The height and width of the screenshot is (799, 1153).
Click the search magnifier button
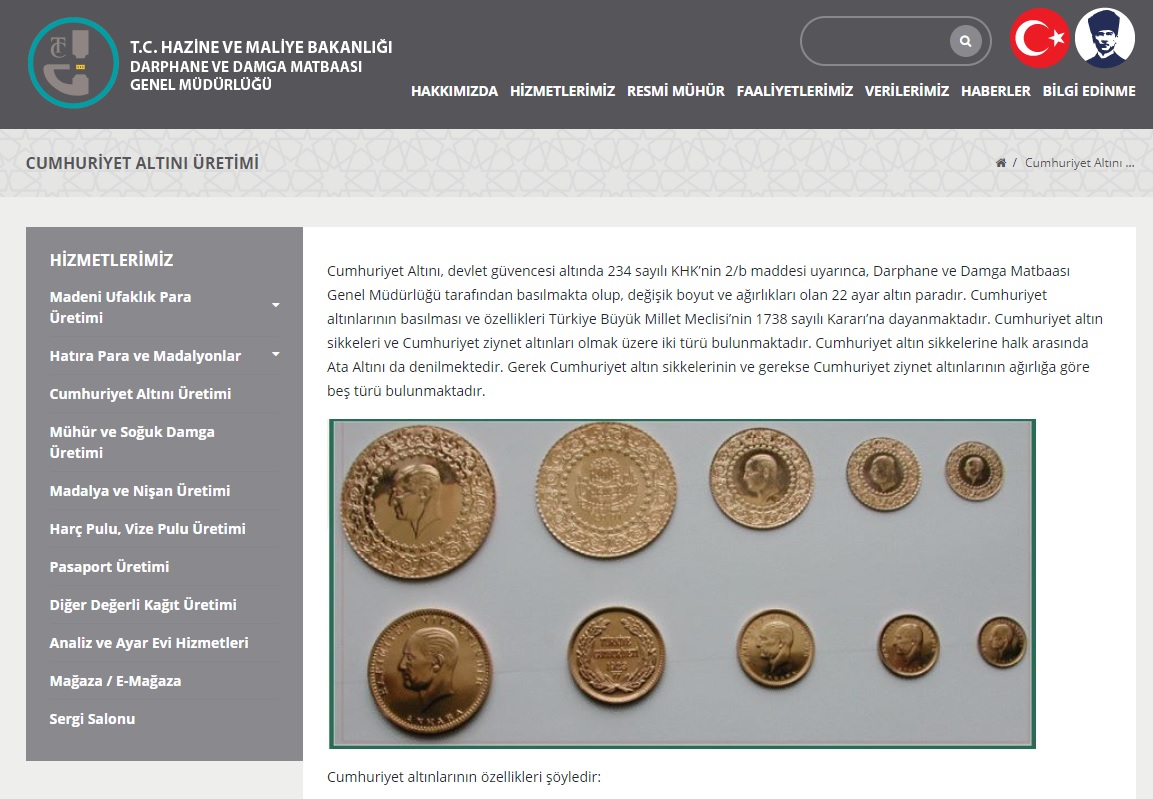point(965,41)
